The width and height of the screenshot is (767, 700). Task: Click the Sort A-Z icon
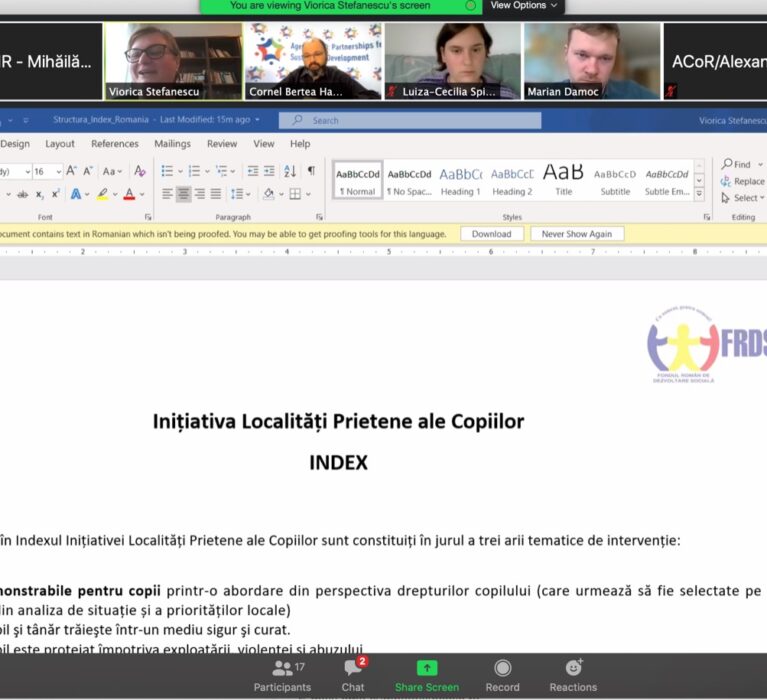pyautogui.click(x=290, y=171)
